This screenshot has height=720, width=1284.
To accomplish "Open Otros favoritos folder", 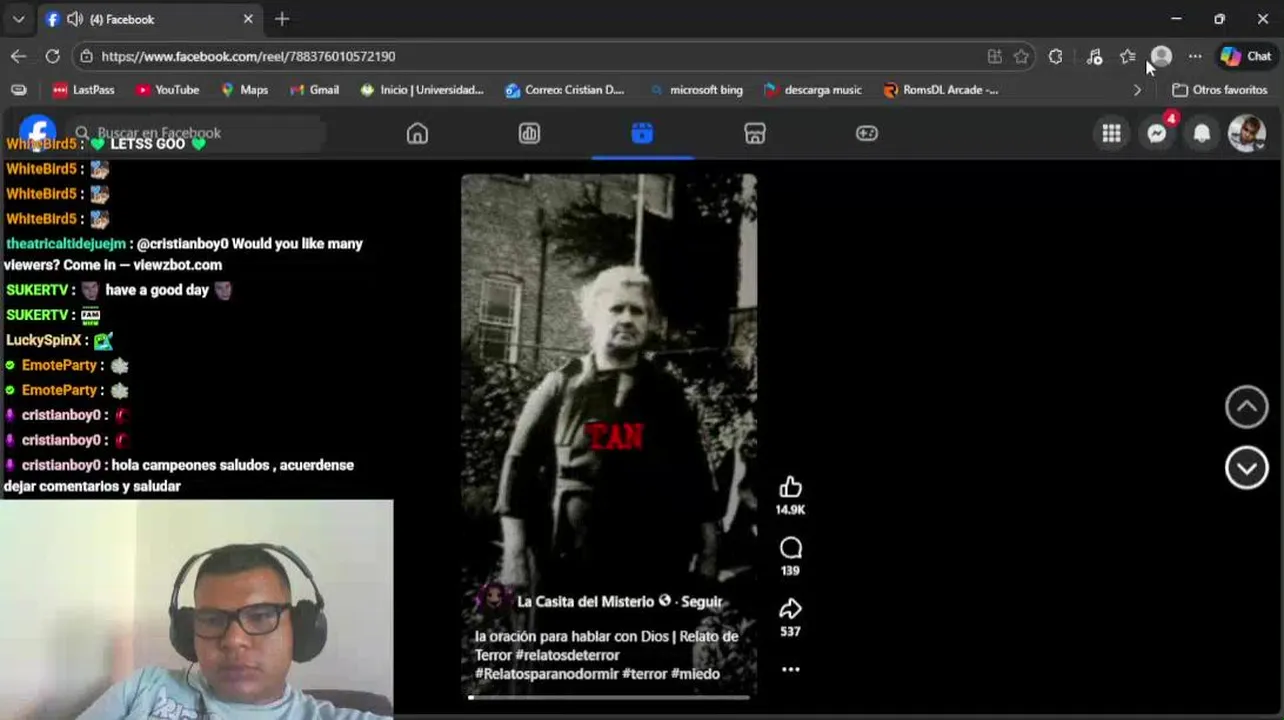I will (x=1220, y=90).
